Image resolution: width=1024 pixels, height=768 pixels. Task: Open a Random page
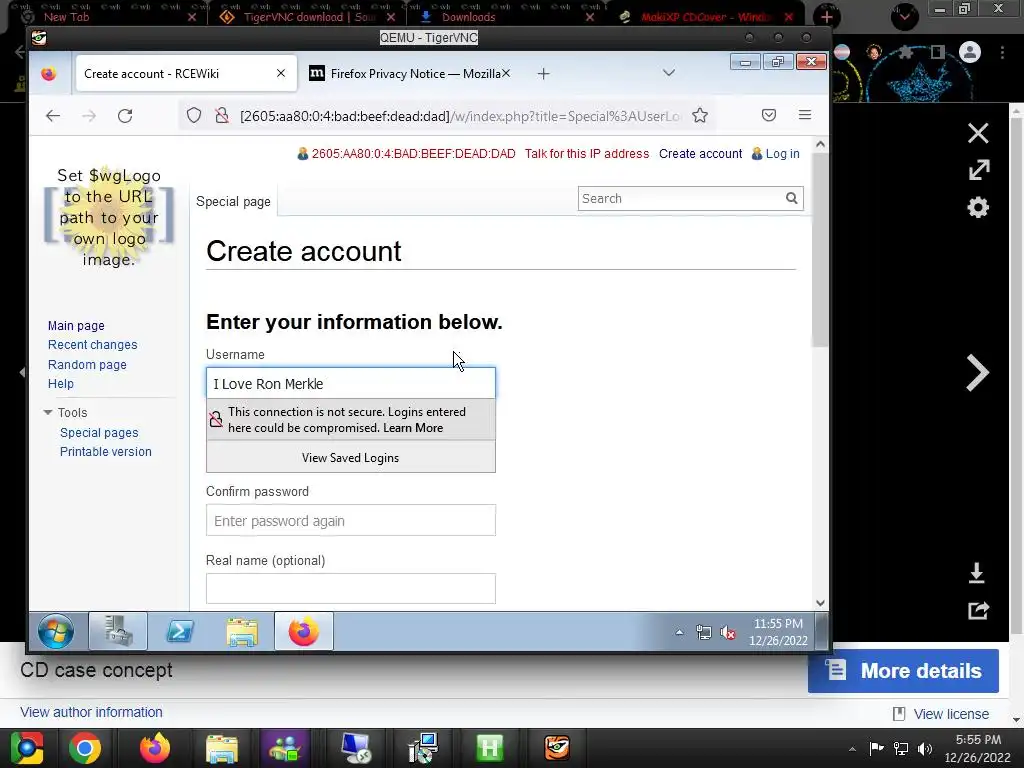tap(87, 365)
